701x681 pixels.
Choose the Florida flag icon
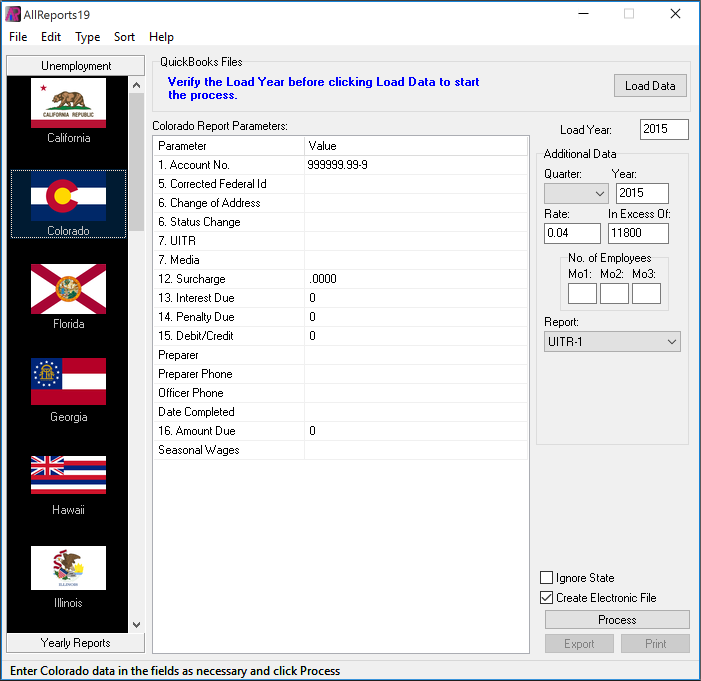(68, 289)
